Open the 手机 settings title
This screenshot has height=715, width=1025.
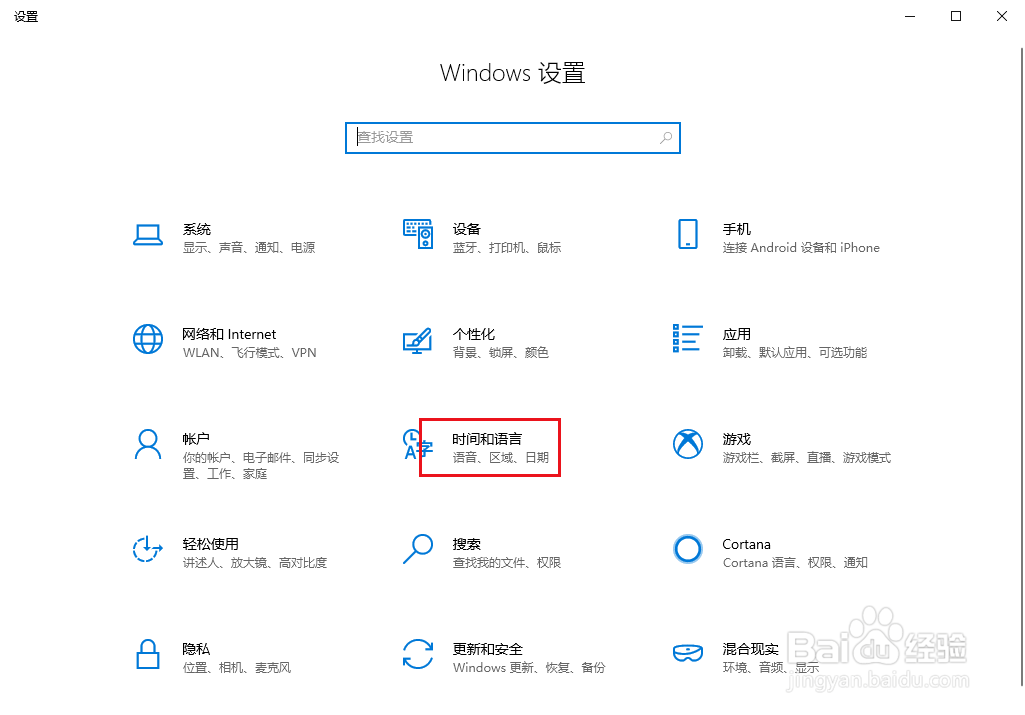point(737,229)
